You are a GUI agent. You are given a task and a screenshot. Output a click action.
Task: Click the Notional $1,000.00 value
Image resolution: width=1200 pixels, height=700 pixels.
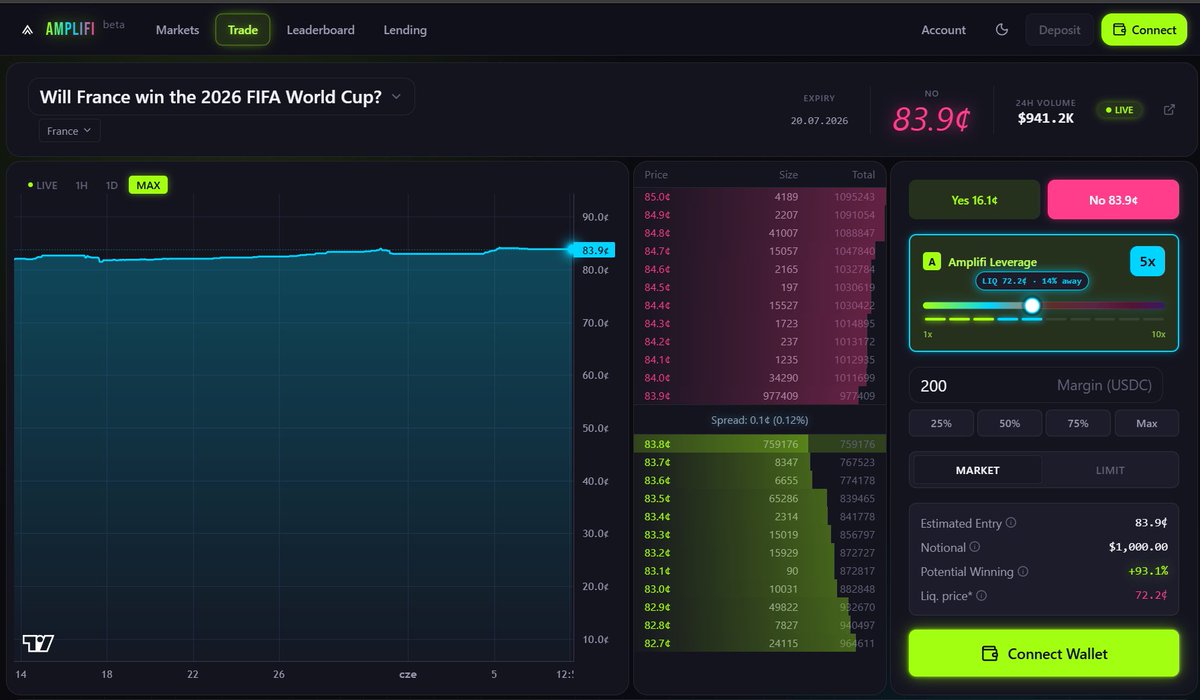[1137, 547]
